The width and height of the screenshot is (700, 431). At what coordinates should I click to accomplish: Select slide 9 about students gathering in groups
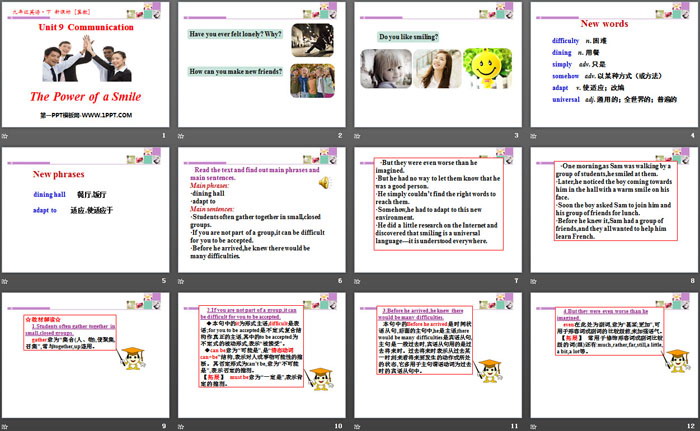pos(88,357)
